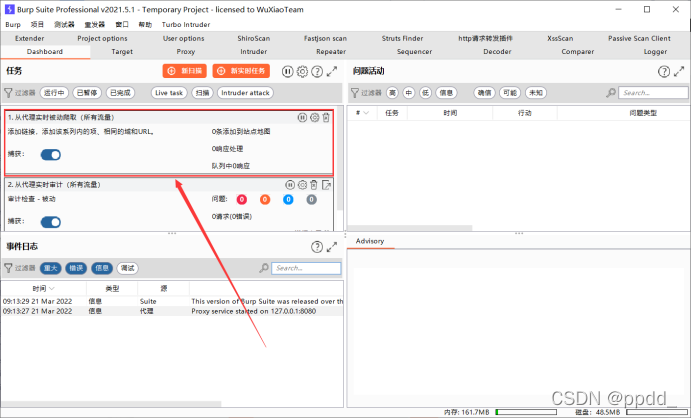692x418 pixels.
Task: Click the 类型 column header in event log
Action: click(x=112, y=289)
